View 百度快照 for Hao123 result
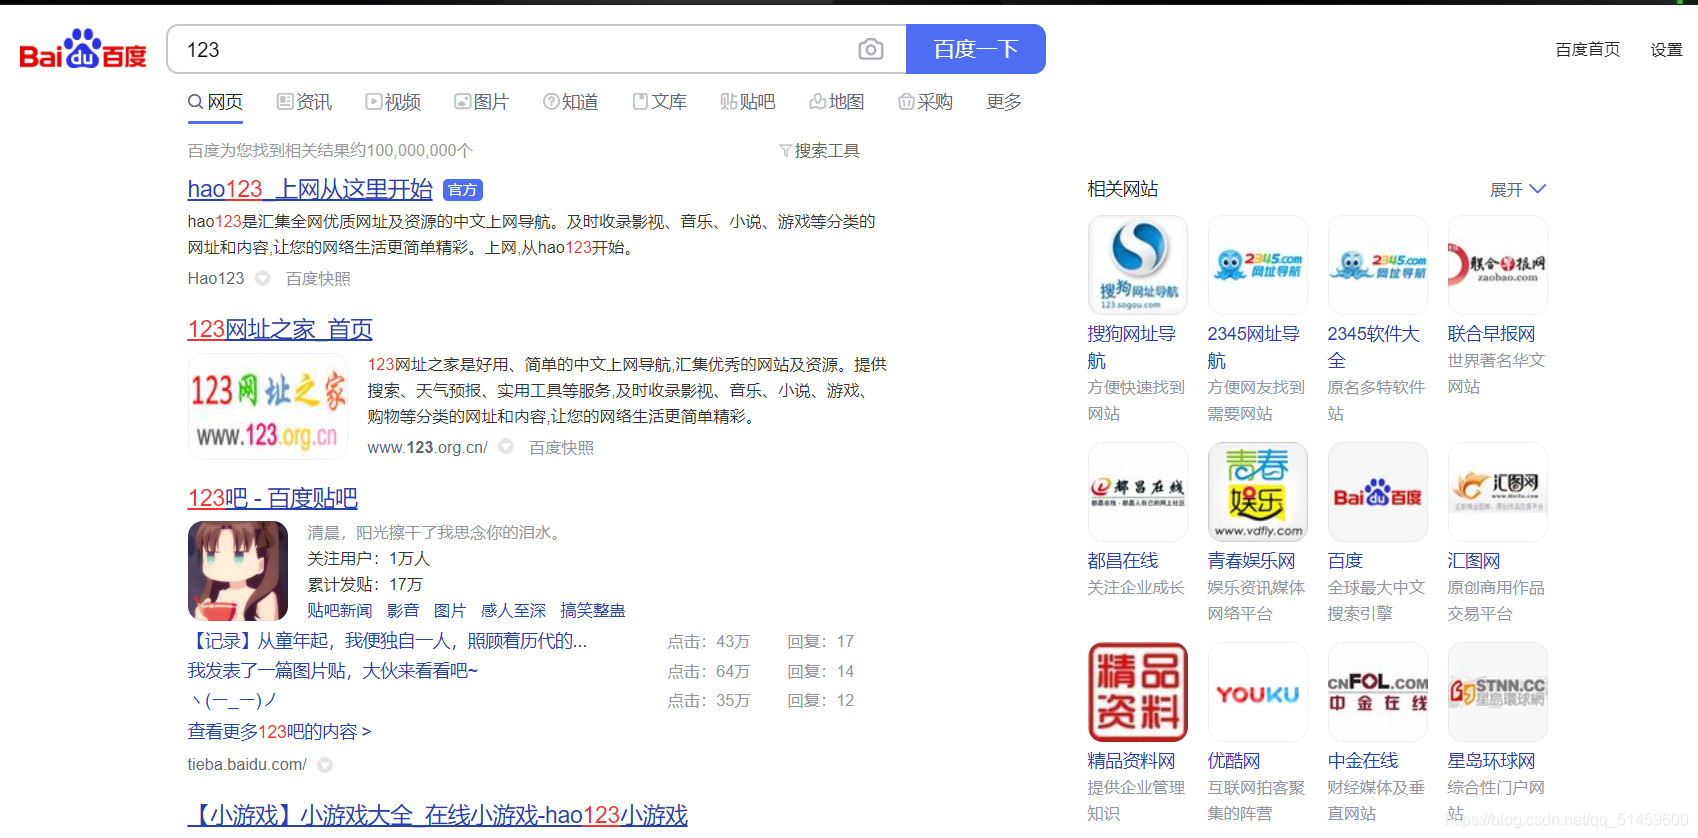1698x838 pixels. pos(318,279)
